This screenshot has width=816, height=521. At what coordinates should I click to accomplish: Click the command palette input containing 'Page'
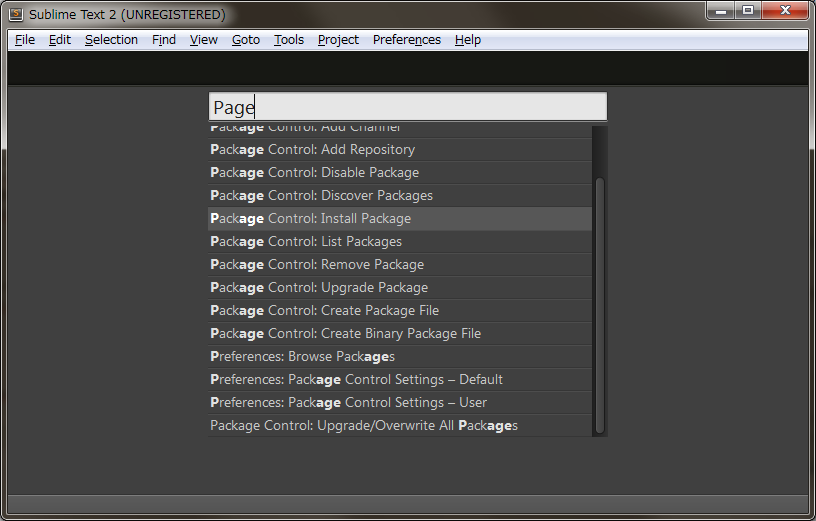(x=407, y=107)
